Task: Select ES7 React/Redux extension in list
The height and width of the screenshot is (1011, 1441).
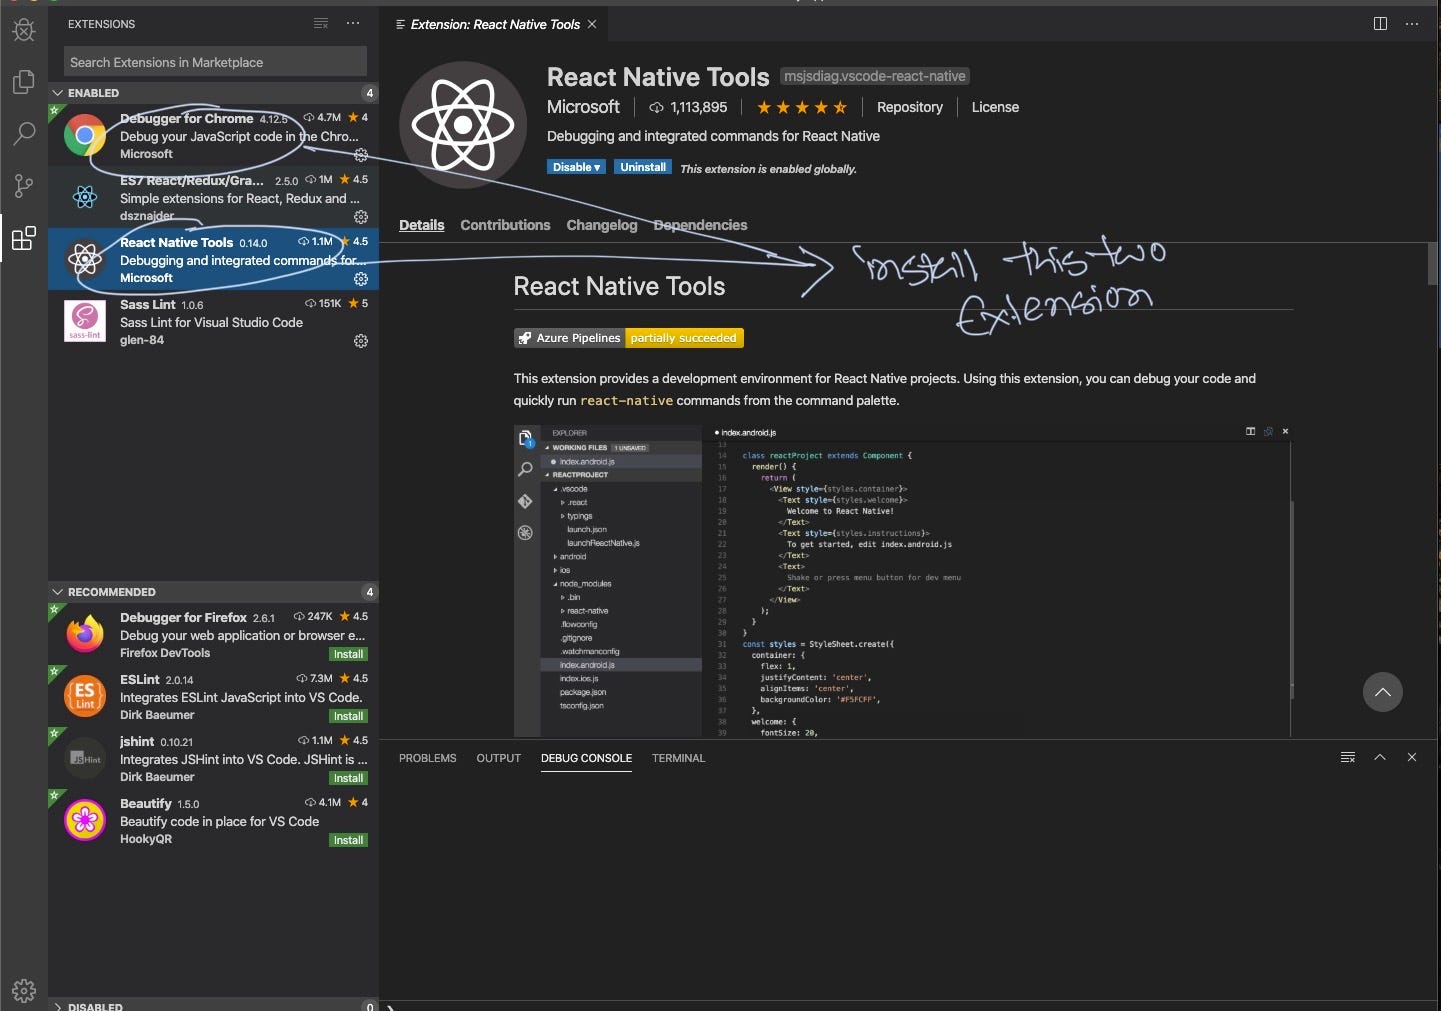Action: pos(213,198)
